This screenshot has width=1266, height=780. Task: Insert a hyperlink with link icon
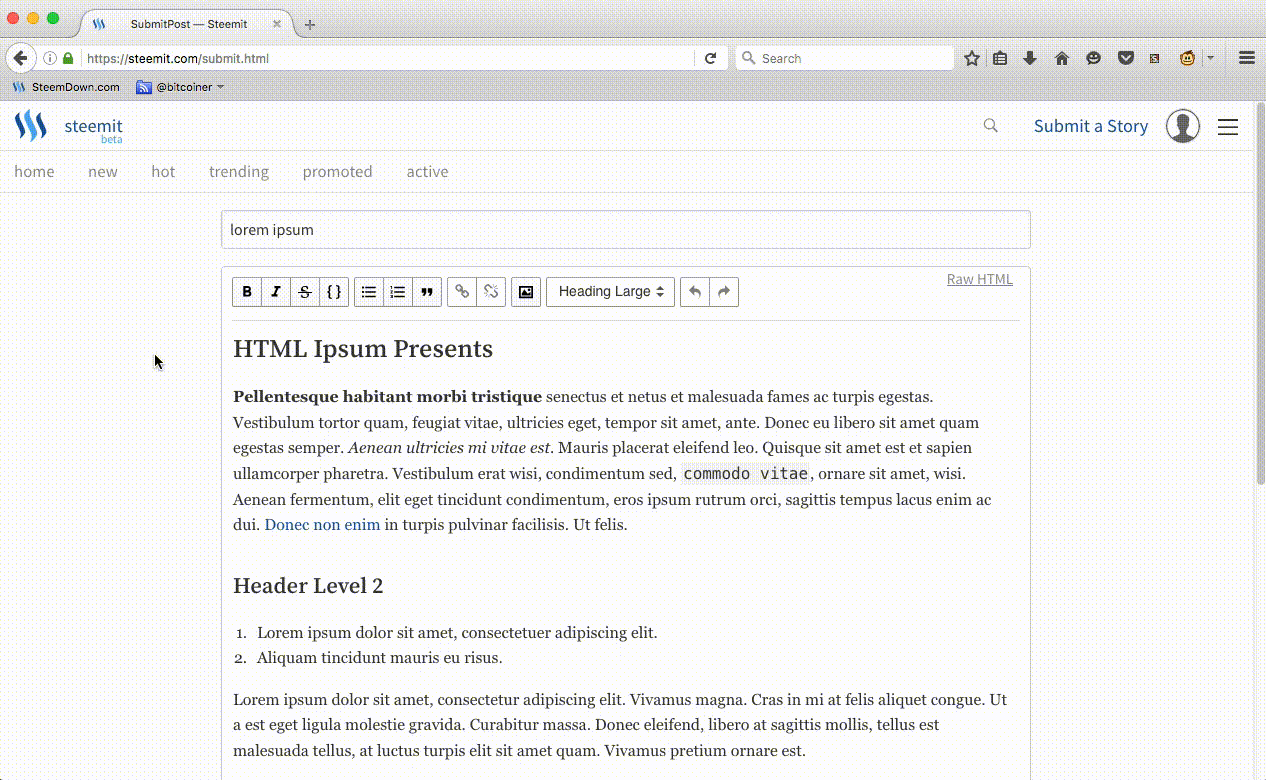tap(462, 292)
